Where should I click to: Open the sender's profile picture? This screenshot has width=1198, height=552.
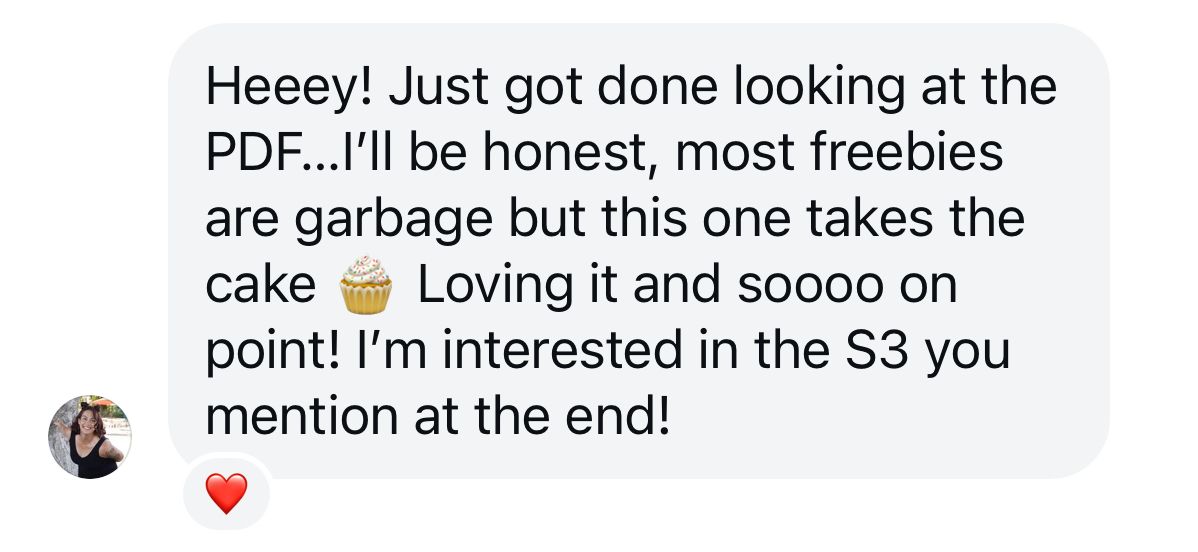90,437
